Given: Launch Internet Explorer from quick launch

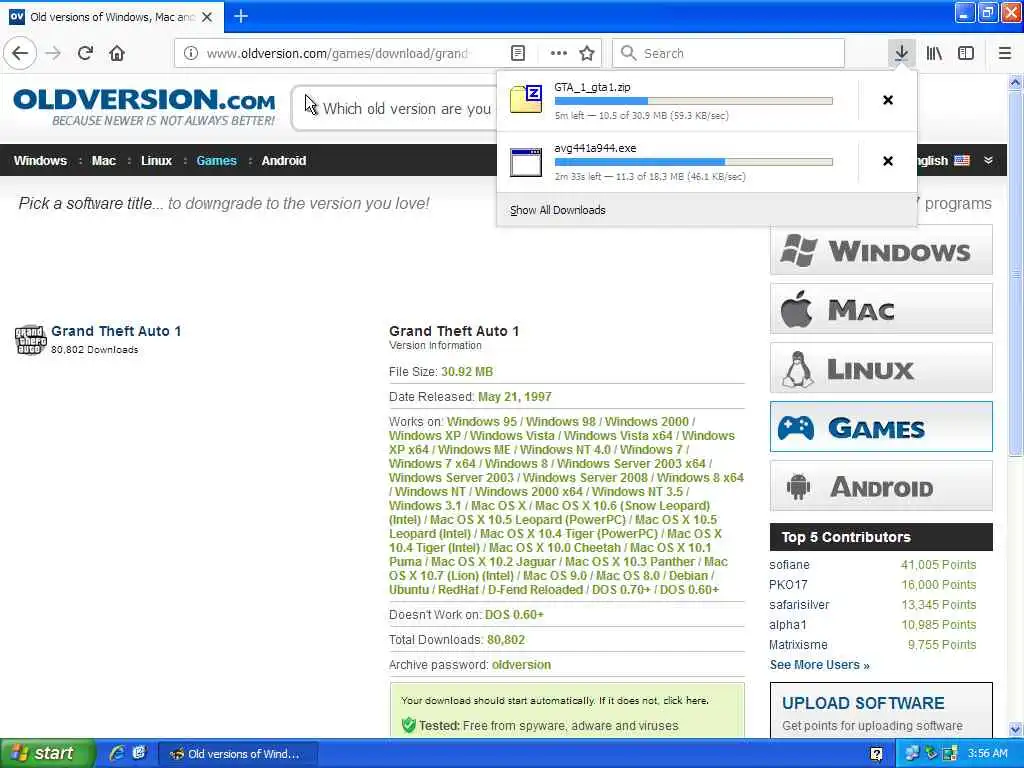Looking at the screenshot, I should pyautogui.click(x=118, y=753).
